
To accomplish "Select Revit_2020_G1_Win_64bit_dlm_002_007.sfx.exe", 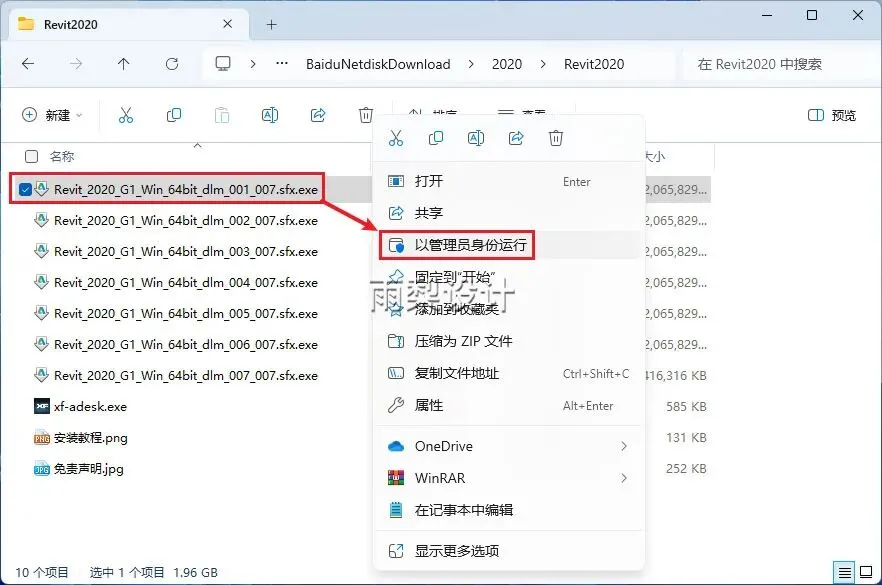I will pyautogui.click(x=186, y=220).
